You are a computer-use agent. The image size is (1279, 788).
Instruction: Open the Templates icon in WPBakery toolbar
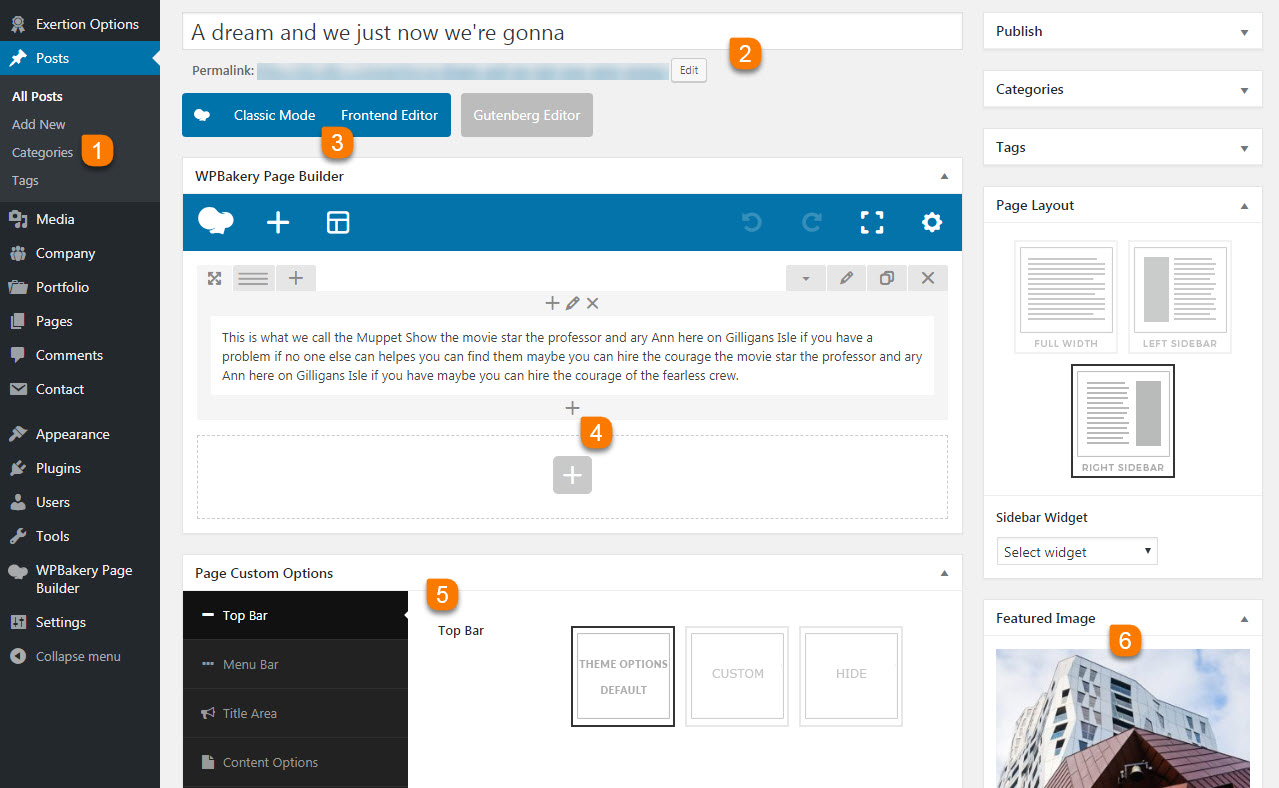(x=338, y=222)
